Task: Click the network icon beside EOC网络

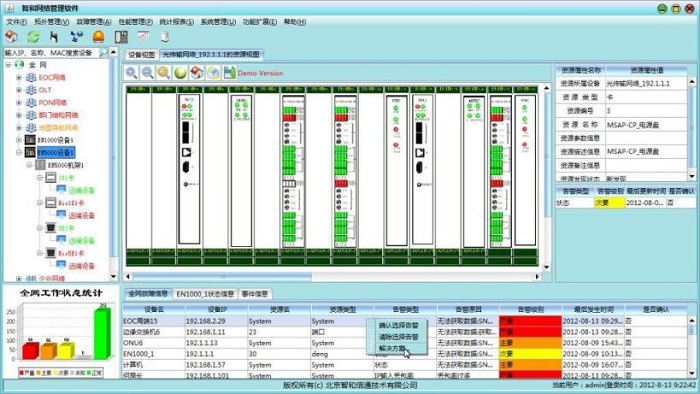Action: click(31, 77)
